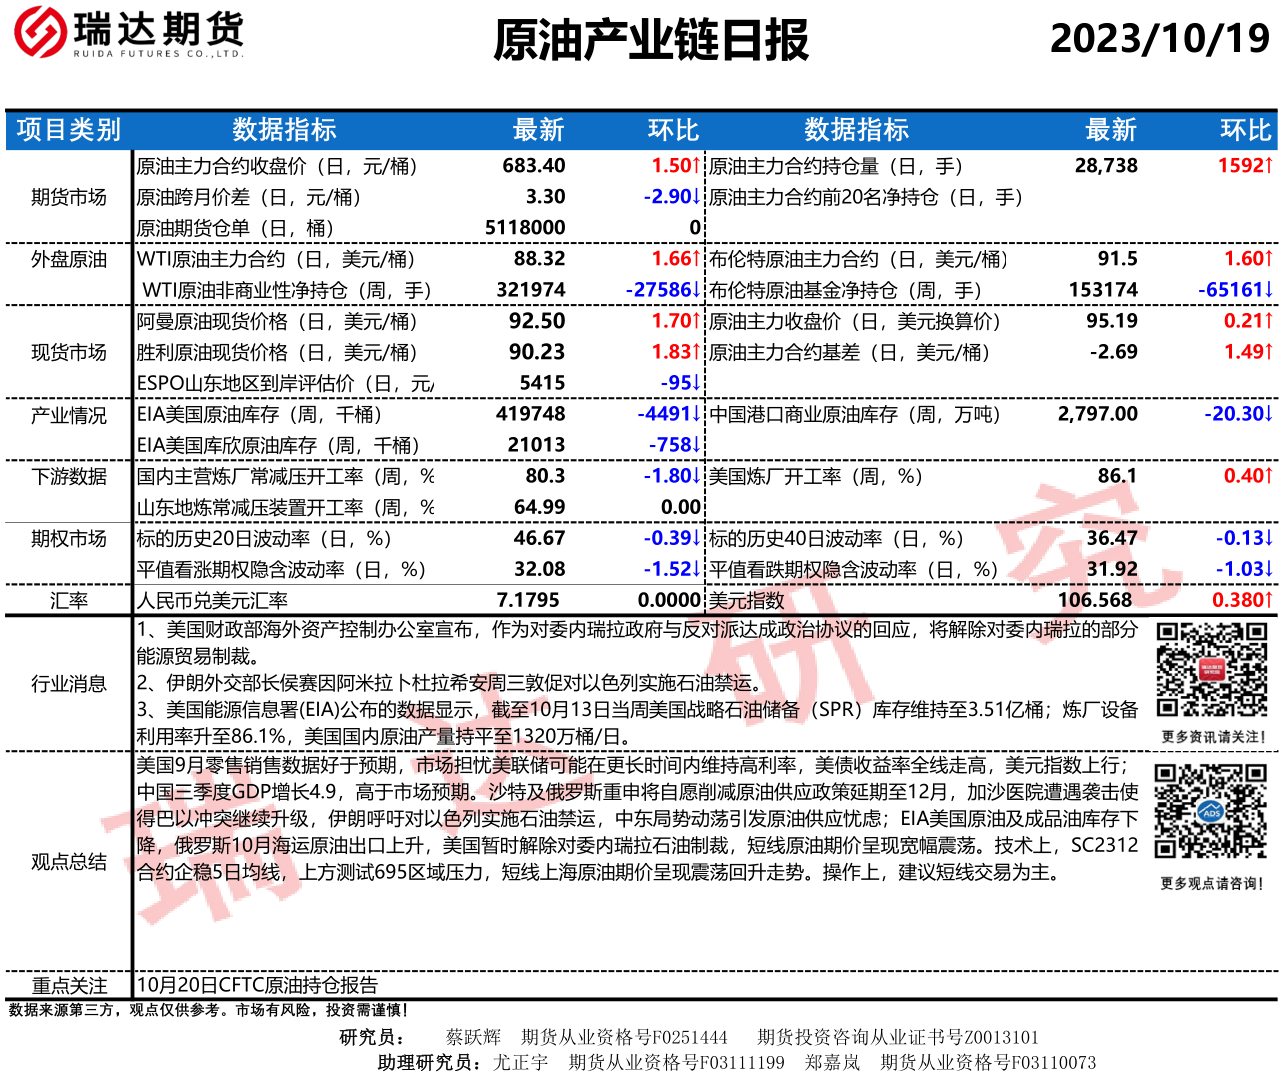Click the 现货市场 category cell
The height and width of the screenshot is (1076, 1283).
[68, 352]
